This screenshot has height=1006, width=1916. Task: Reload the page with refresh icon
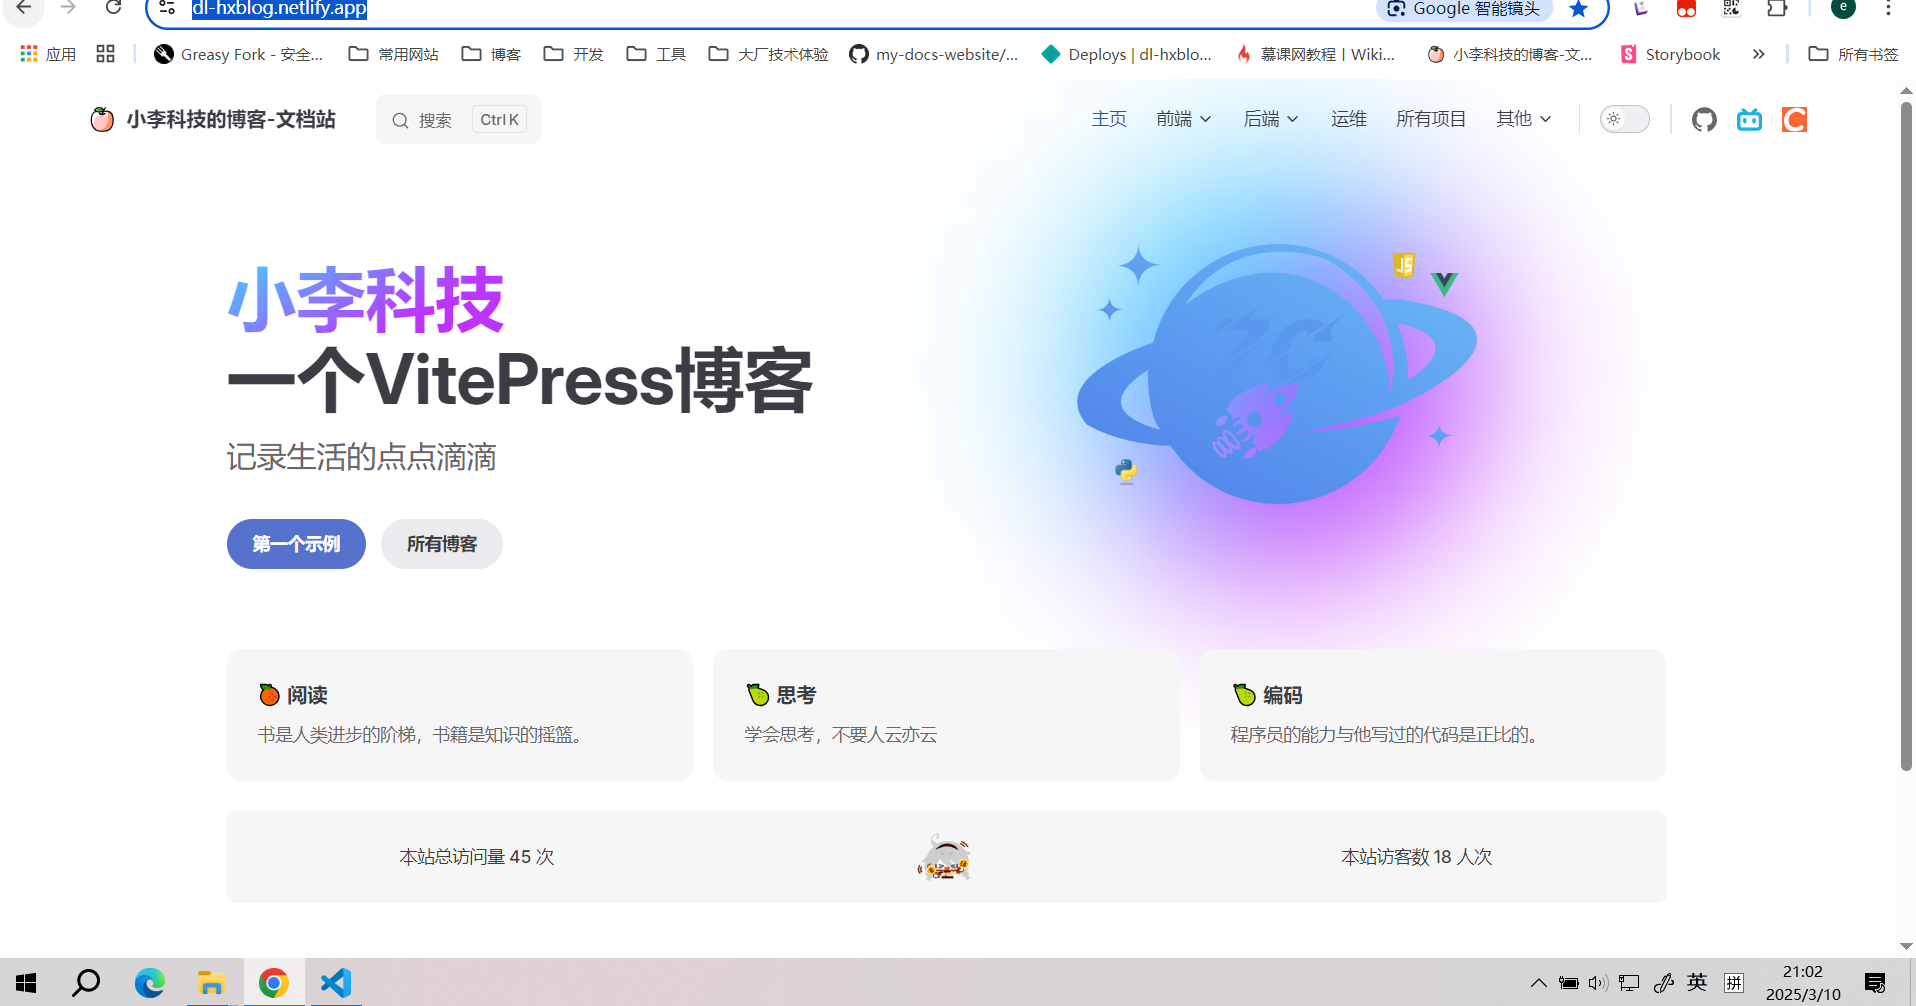click(x=113, y=8)
